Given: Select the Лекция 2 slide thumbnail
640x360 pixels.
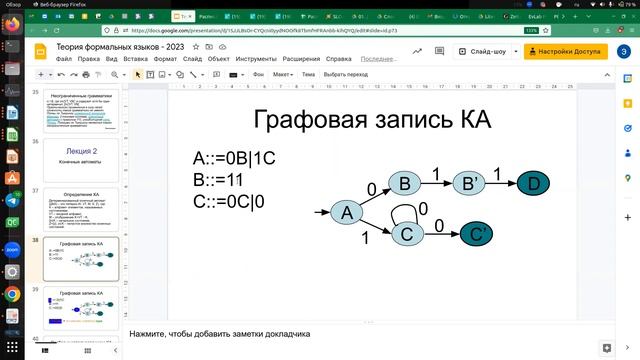Looking at the screenshot, I should click(x=81, y=160).
